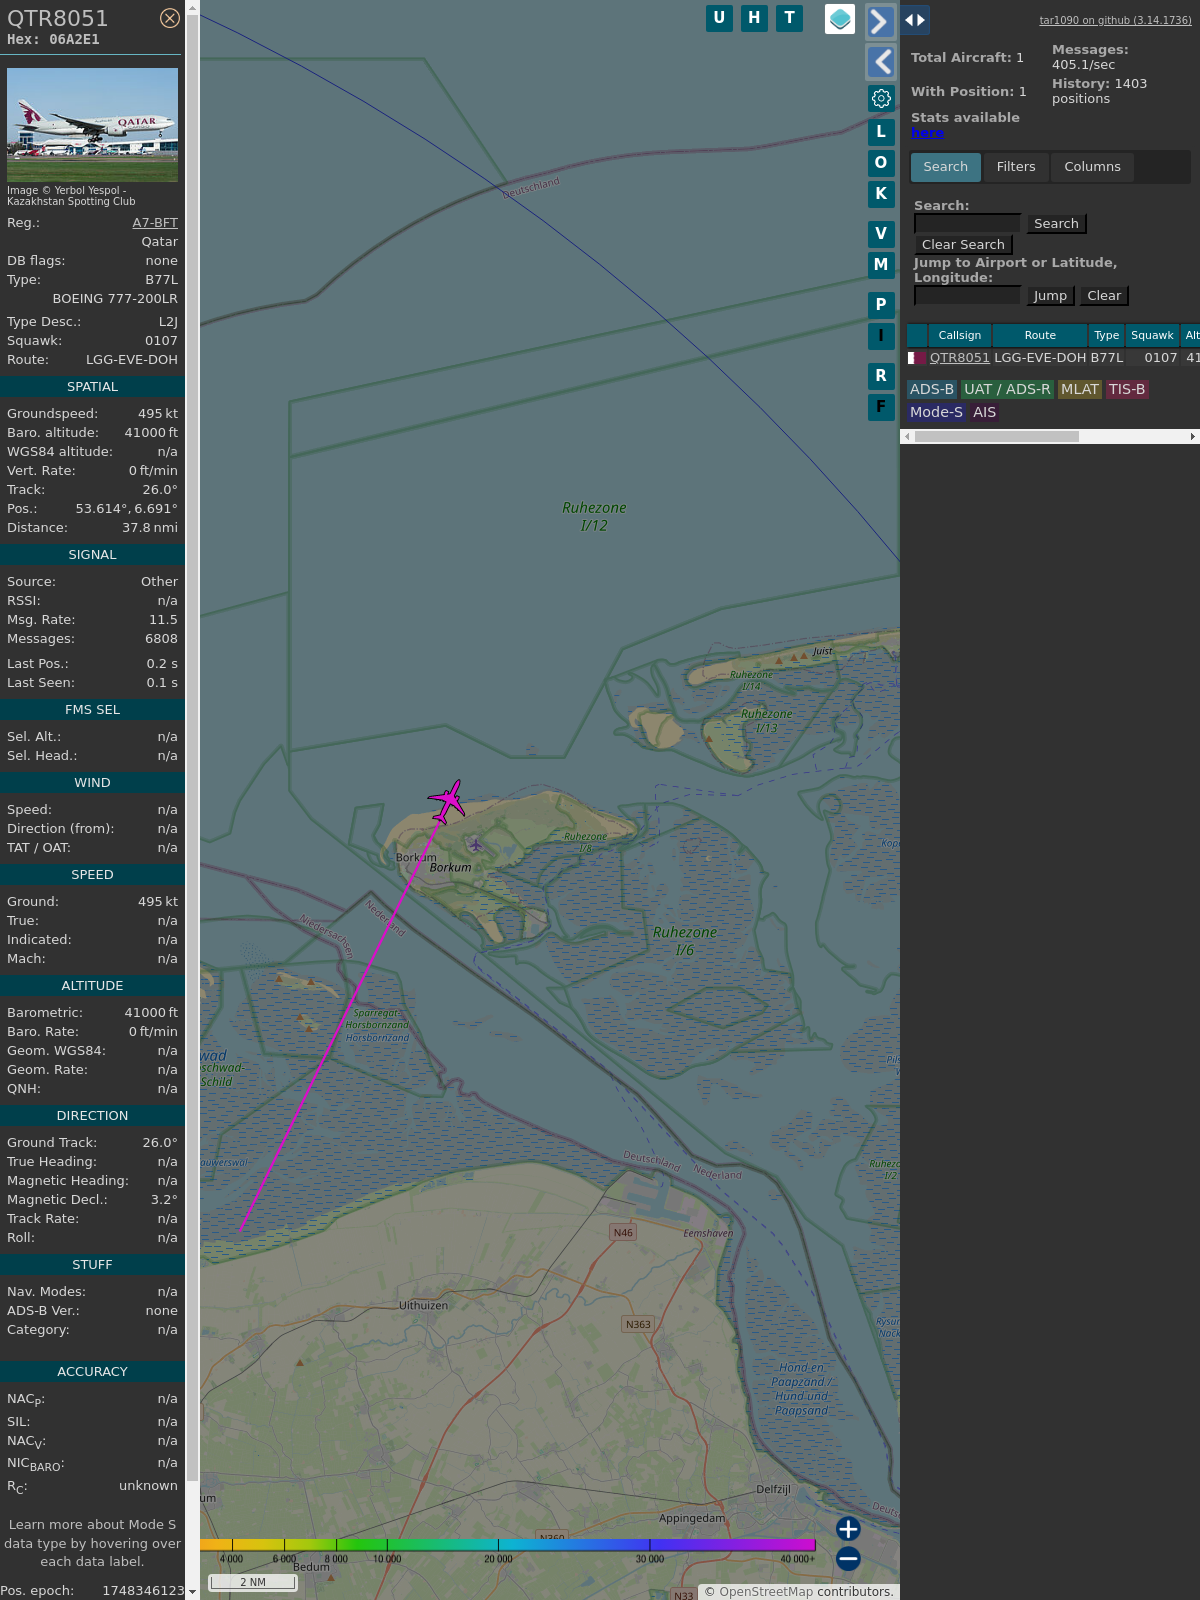The width and height of the screenshot is (1200, 1600).
Task: Select QTR8051 callsign in aircraft table
Action: click(960, 358)
